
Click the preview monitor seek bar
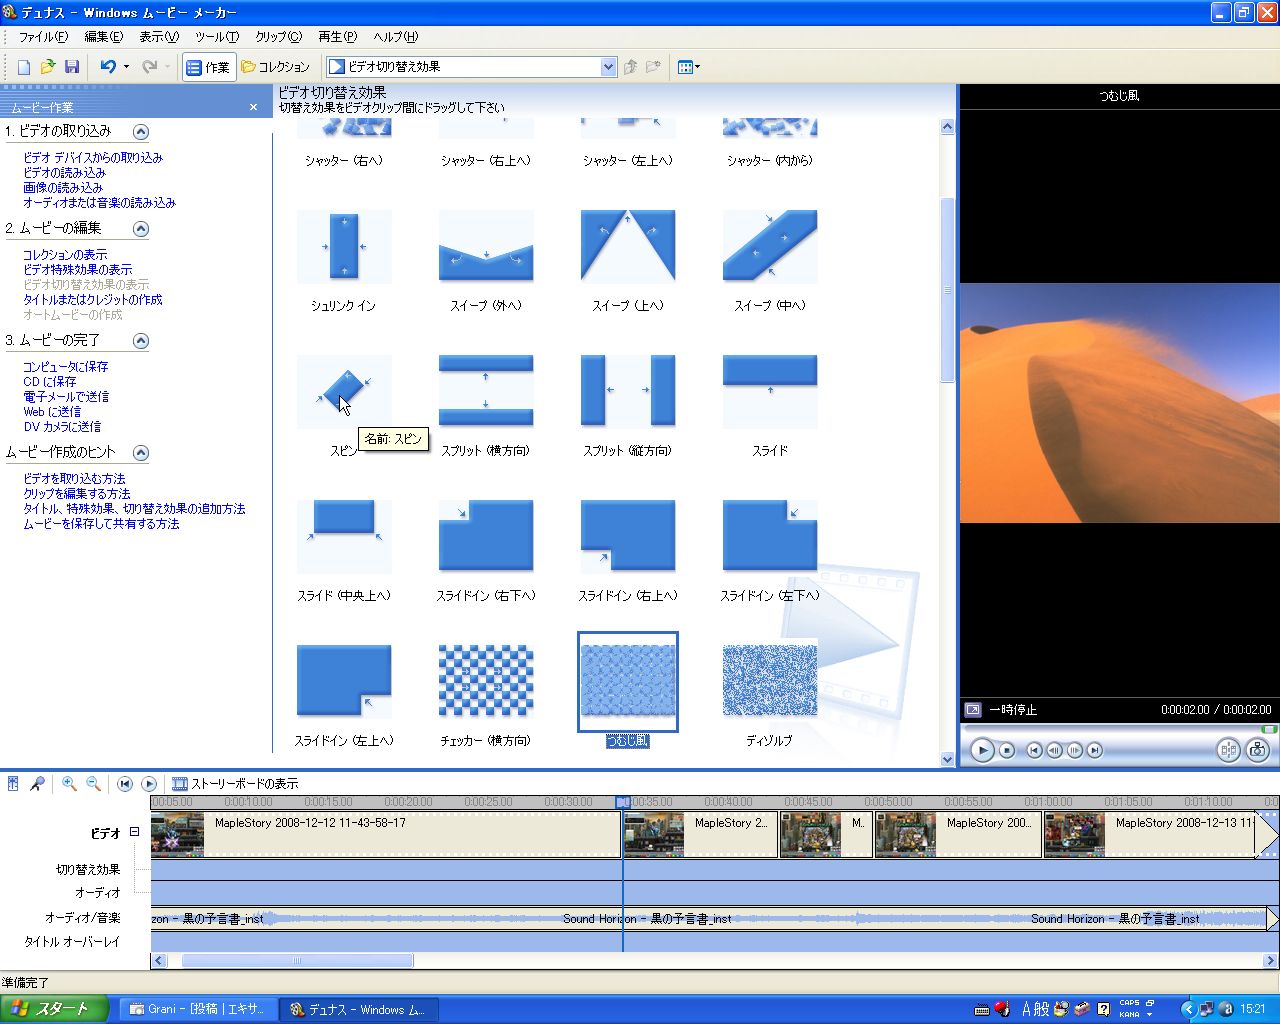click(1118, 728)
